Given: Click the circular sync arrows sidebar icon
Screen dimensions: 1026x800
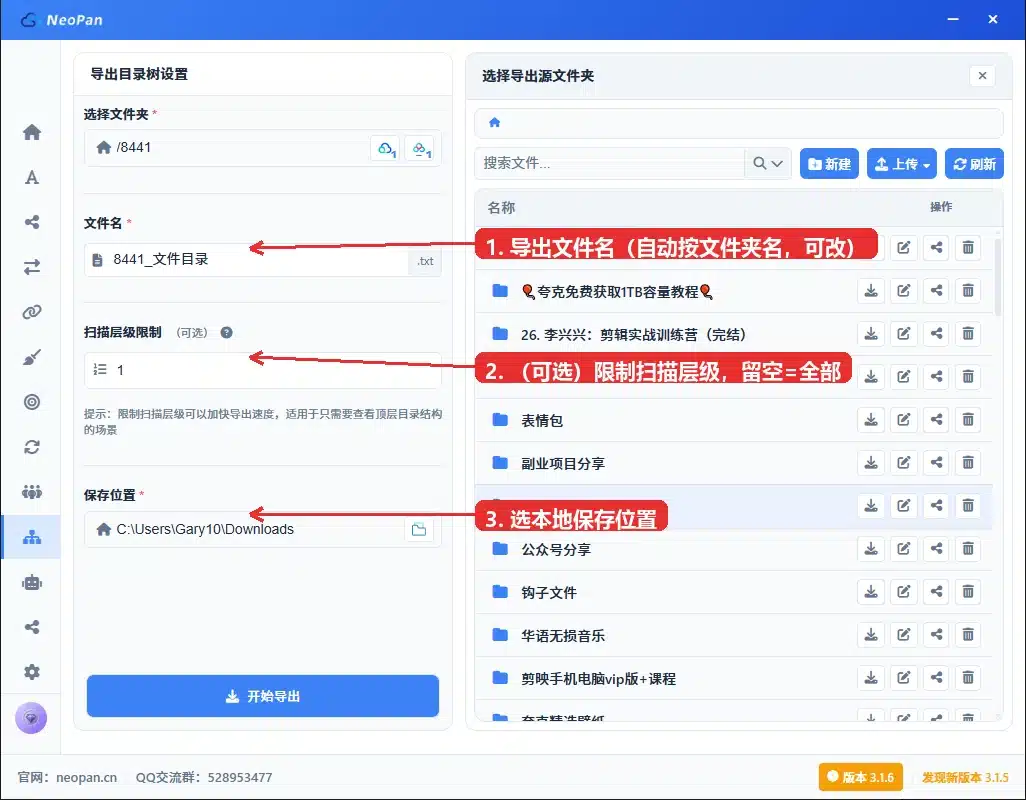Looking at the screenshot, I should tap(31, 447).
